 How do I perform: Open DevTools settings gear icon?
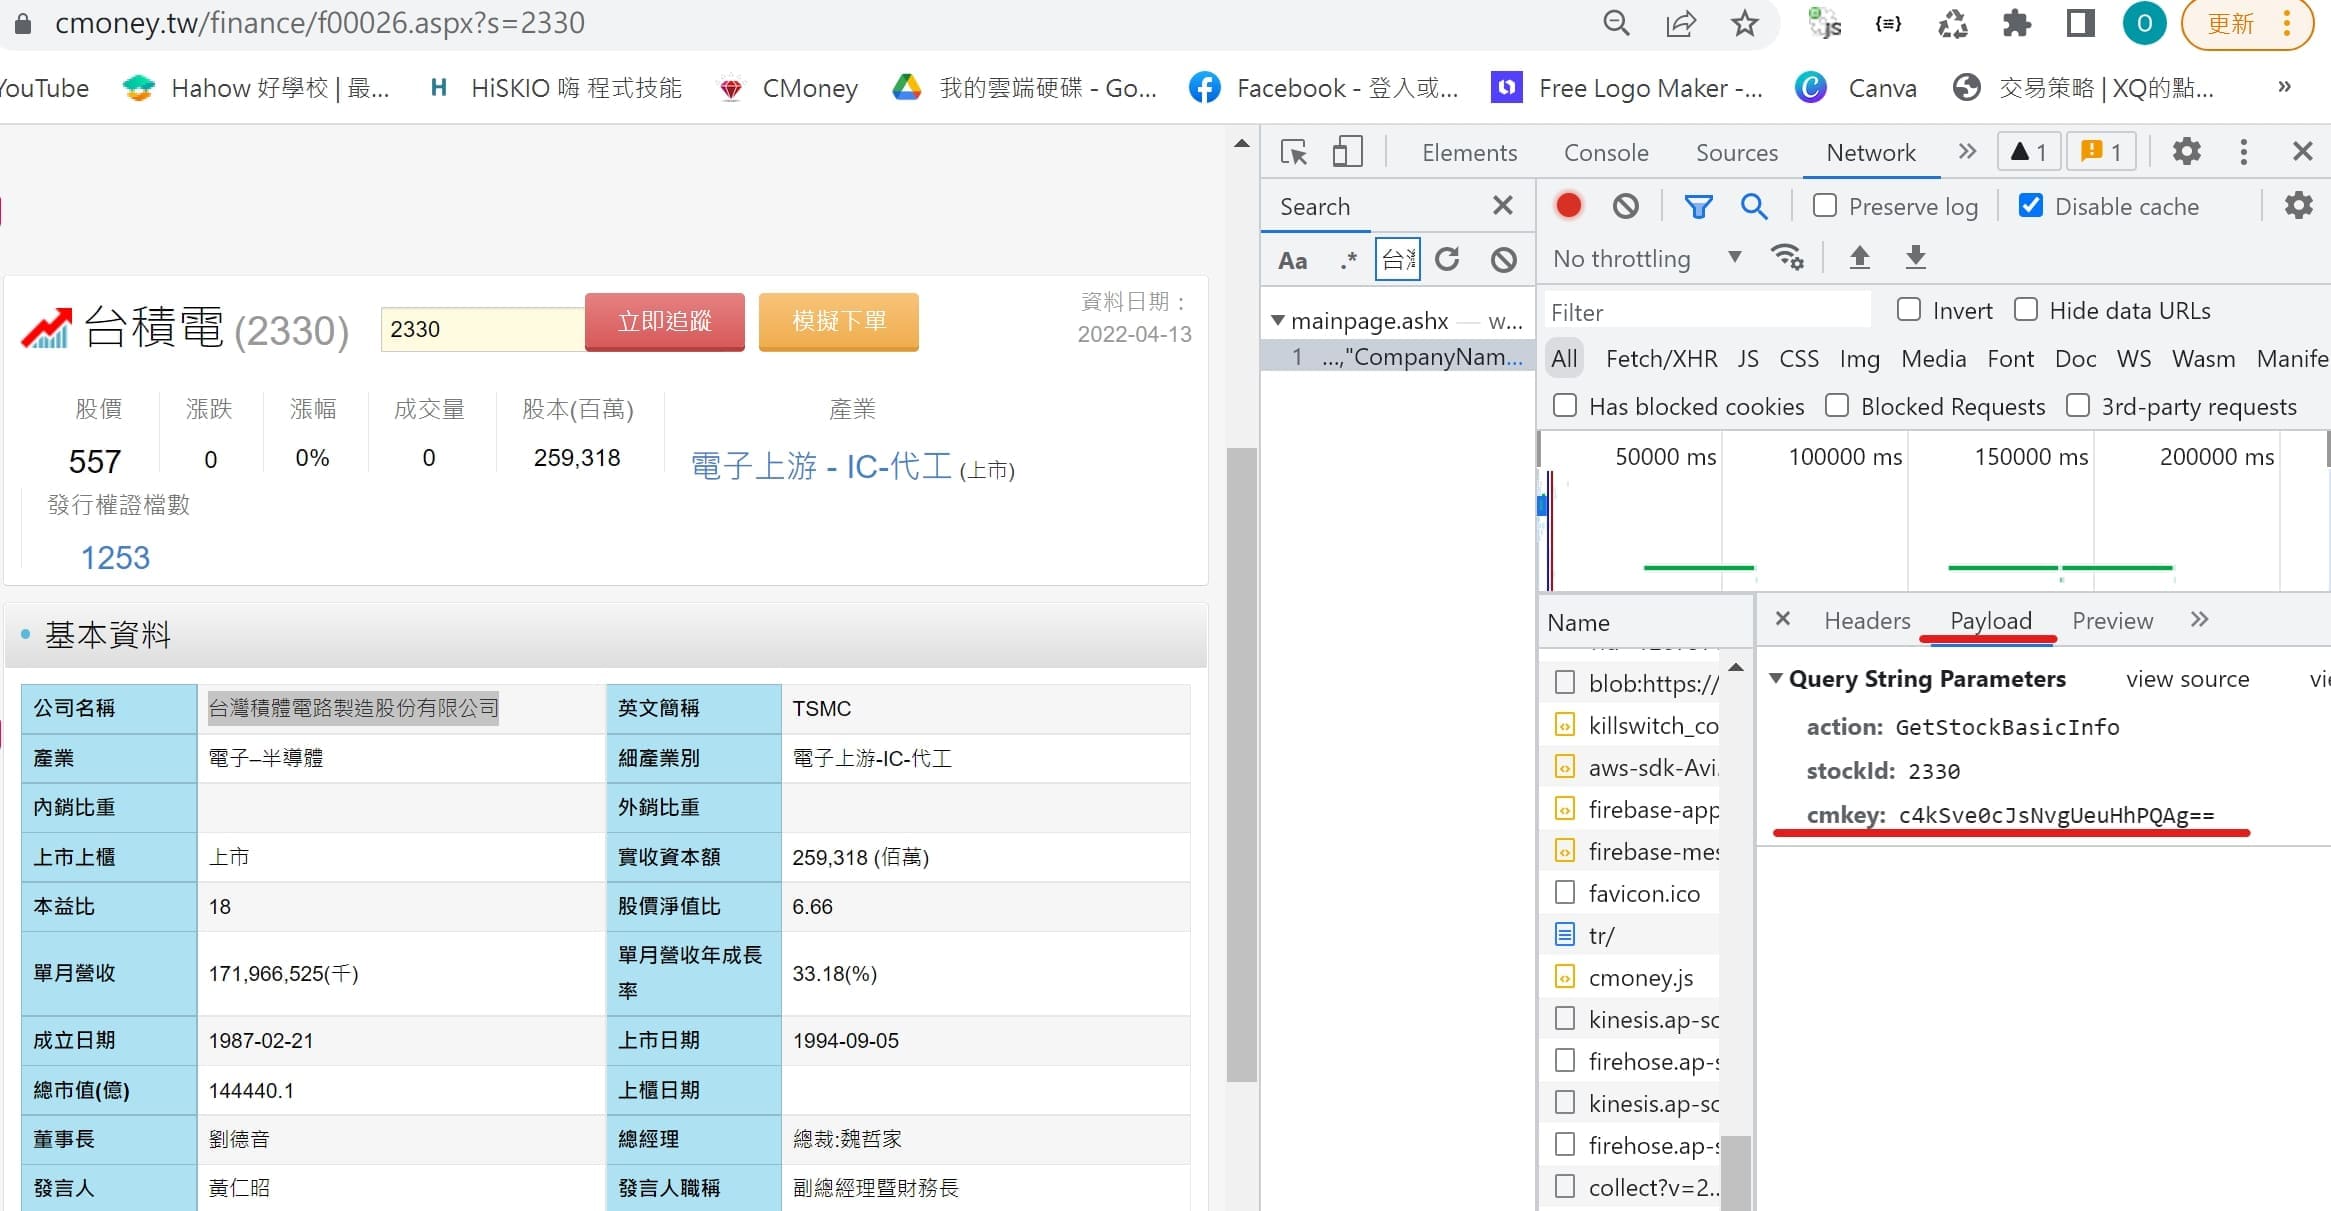pos(2187,151)
